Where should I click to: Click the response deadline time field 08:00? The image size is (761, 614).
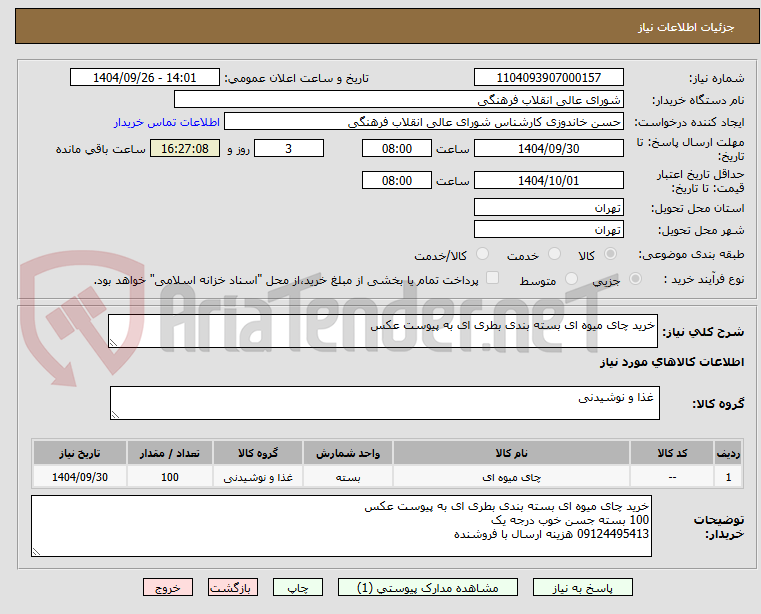(x=397, y=149)
